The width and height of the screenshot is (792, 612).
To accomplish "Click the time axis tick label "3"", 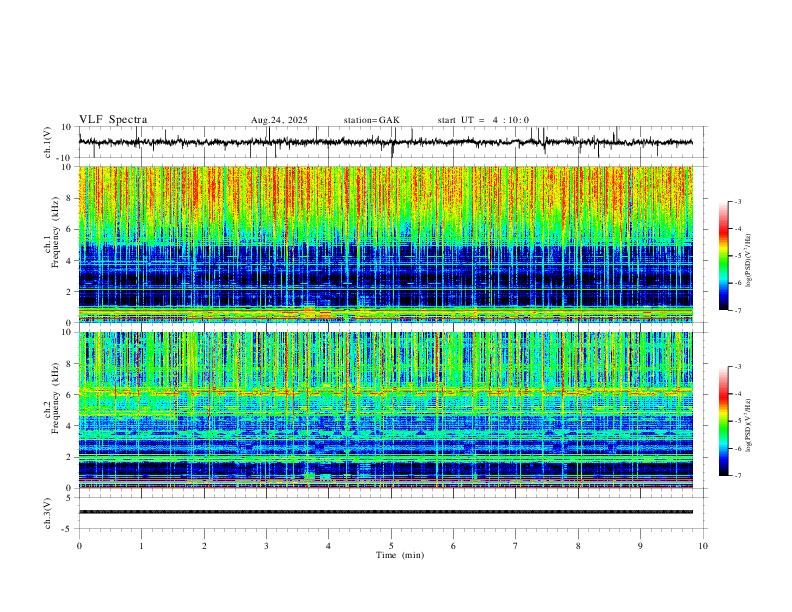I will point(266,546).
